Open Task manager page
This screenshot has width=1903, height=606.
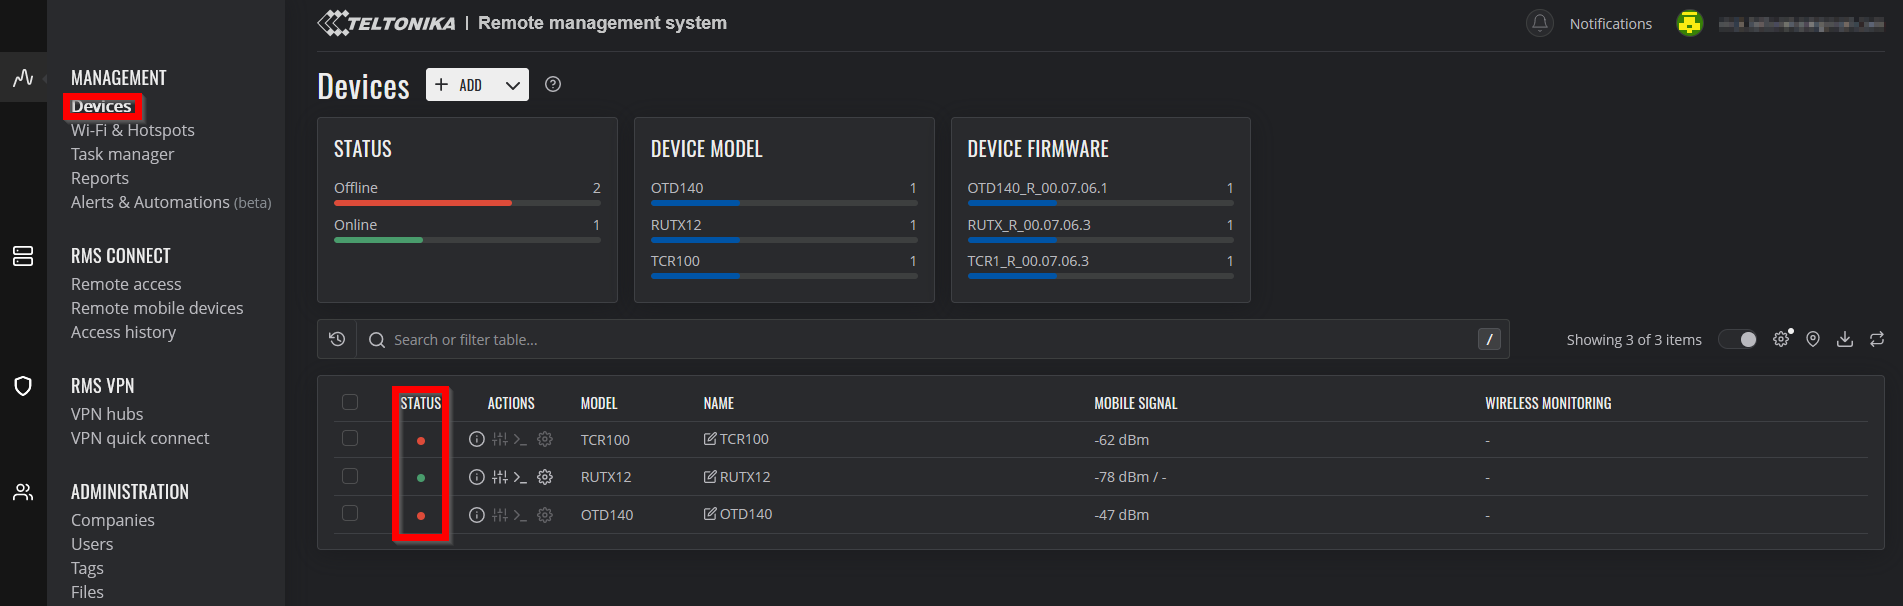122,154
